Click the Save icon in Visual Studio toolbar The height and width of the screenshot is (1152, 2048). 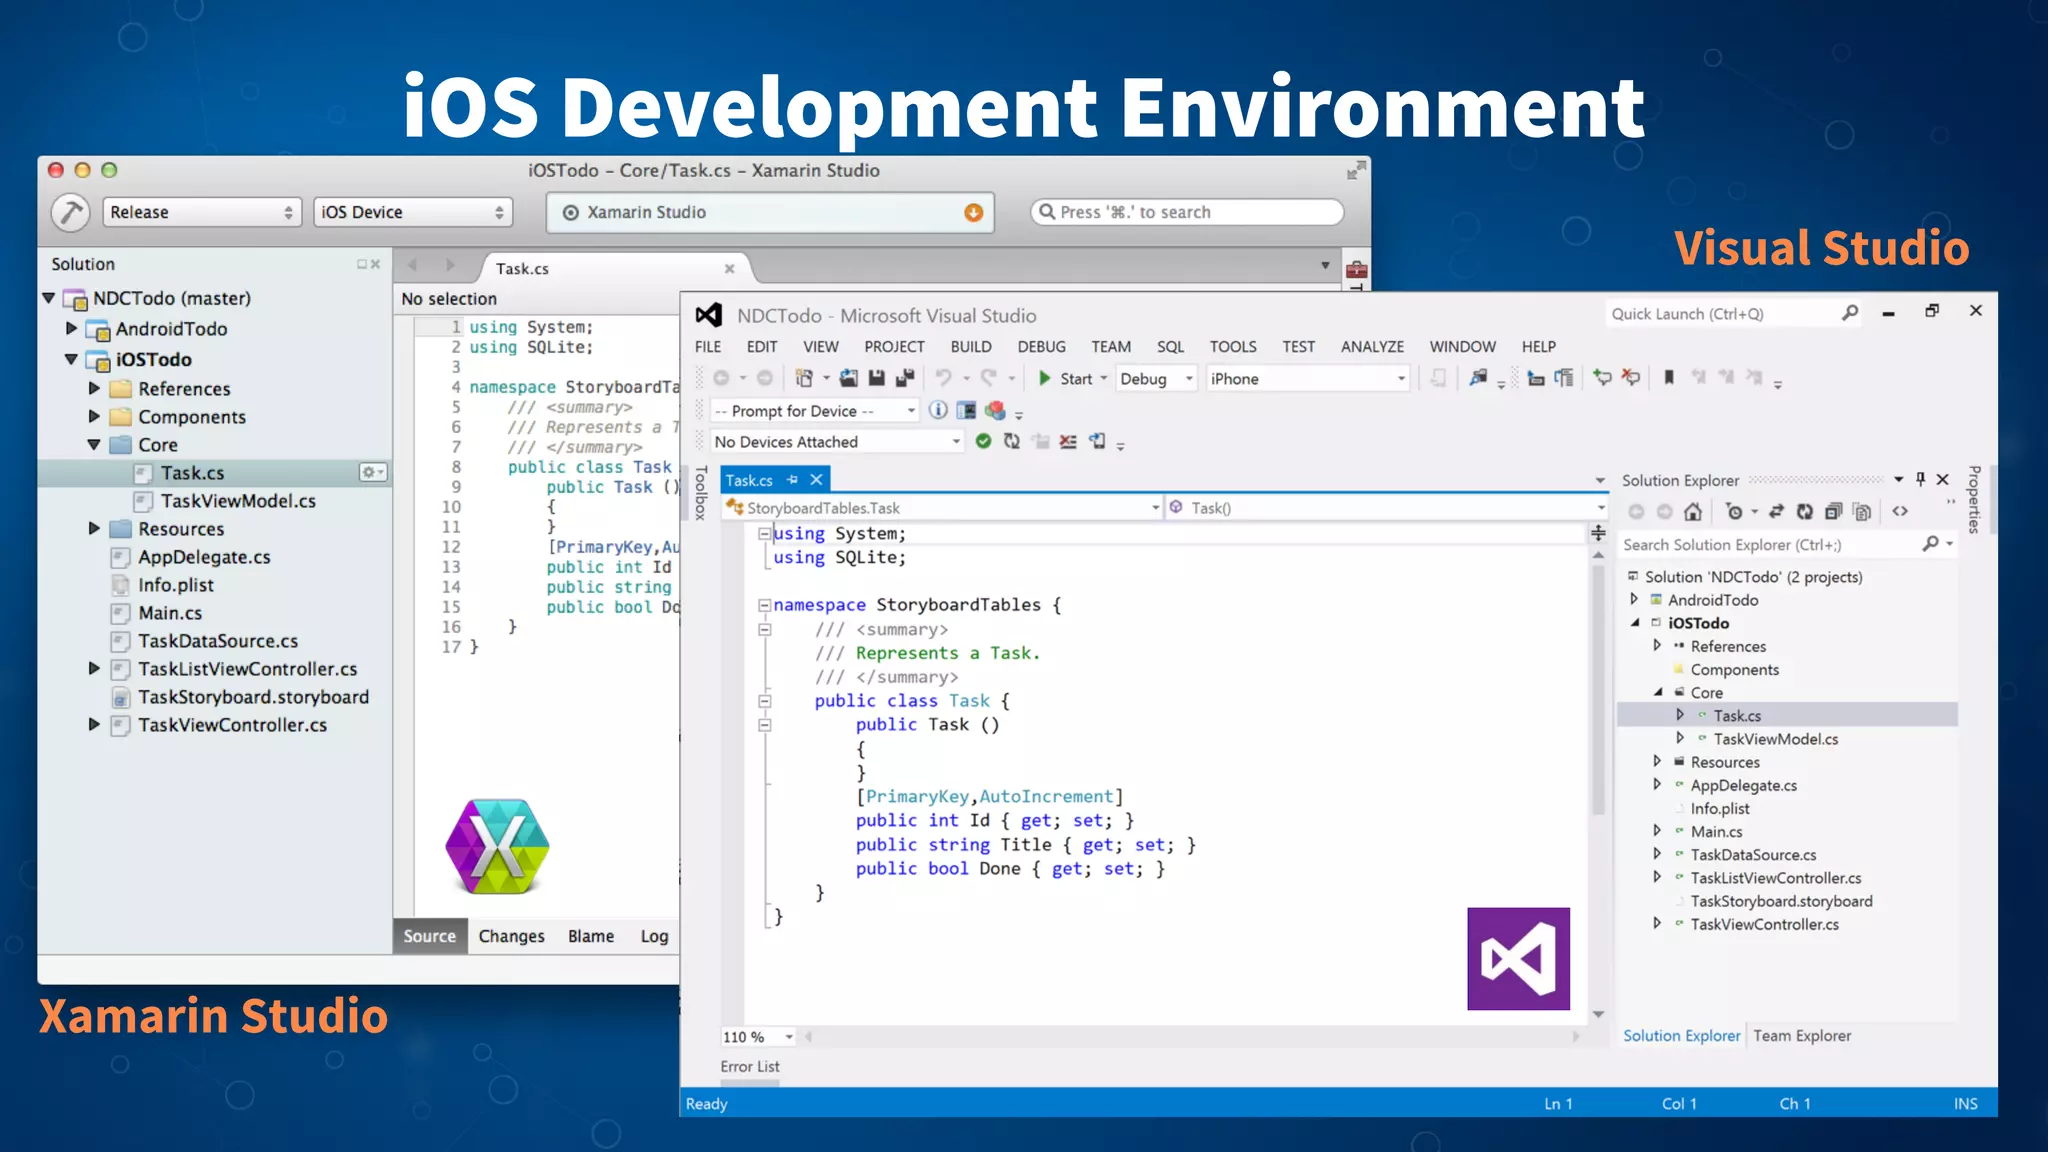[877, 378]
